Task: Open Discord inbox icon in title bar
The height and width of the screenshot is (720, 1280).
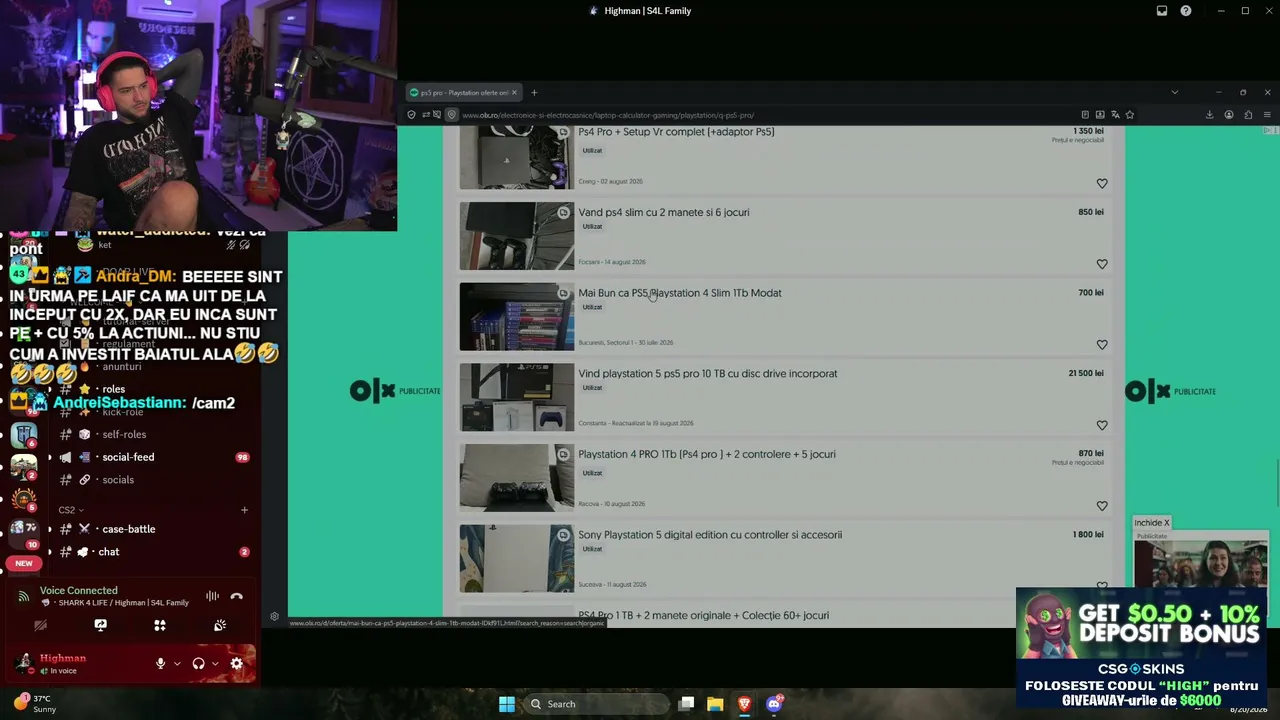Action: pos(1162,11)
